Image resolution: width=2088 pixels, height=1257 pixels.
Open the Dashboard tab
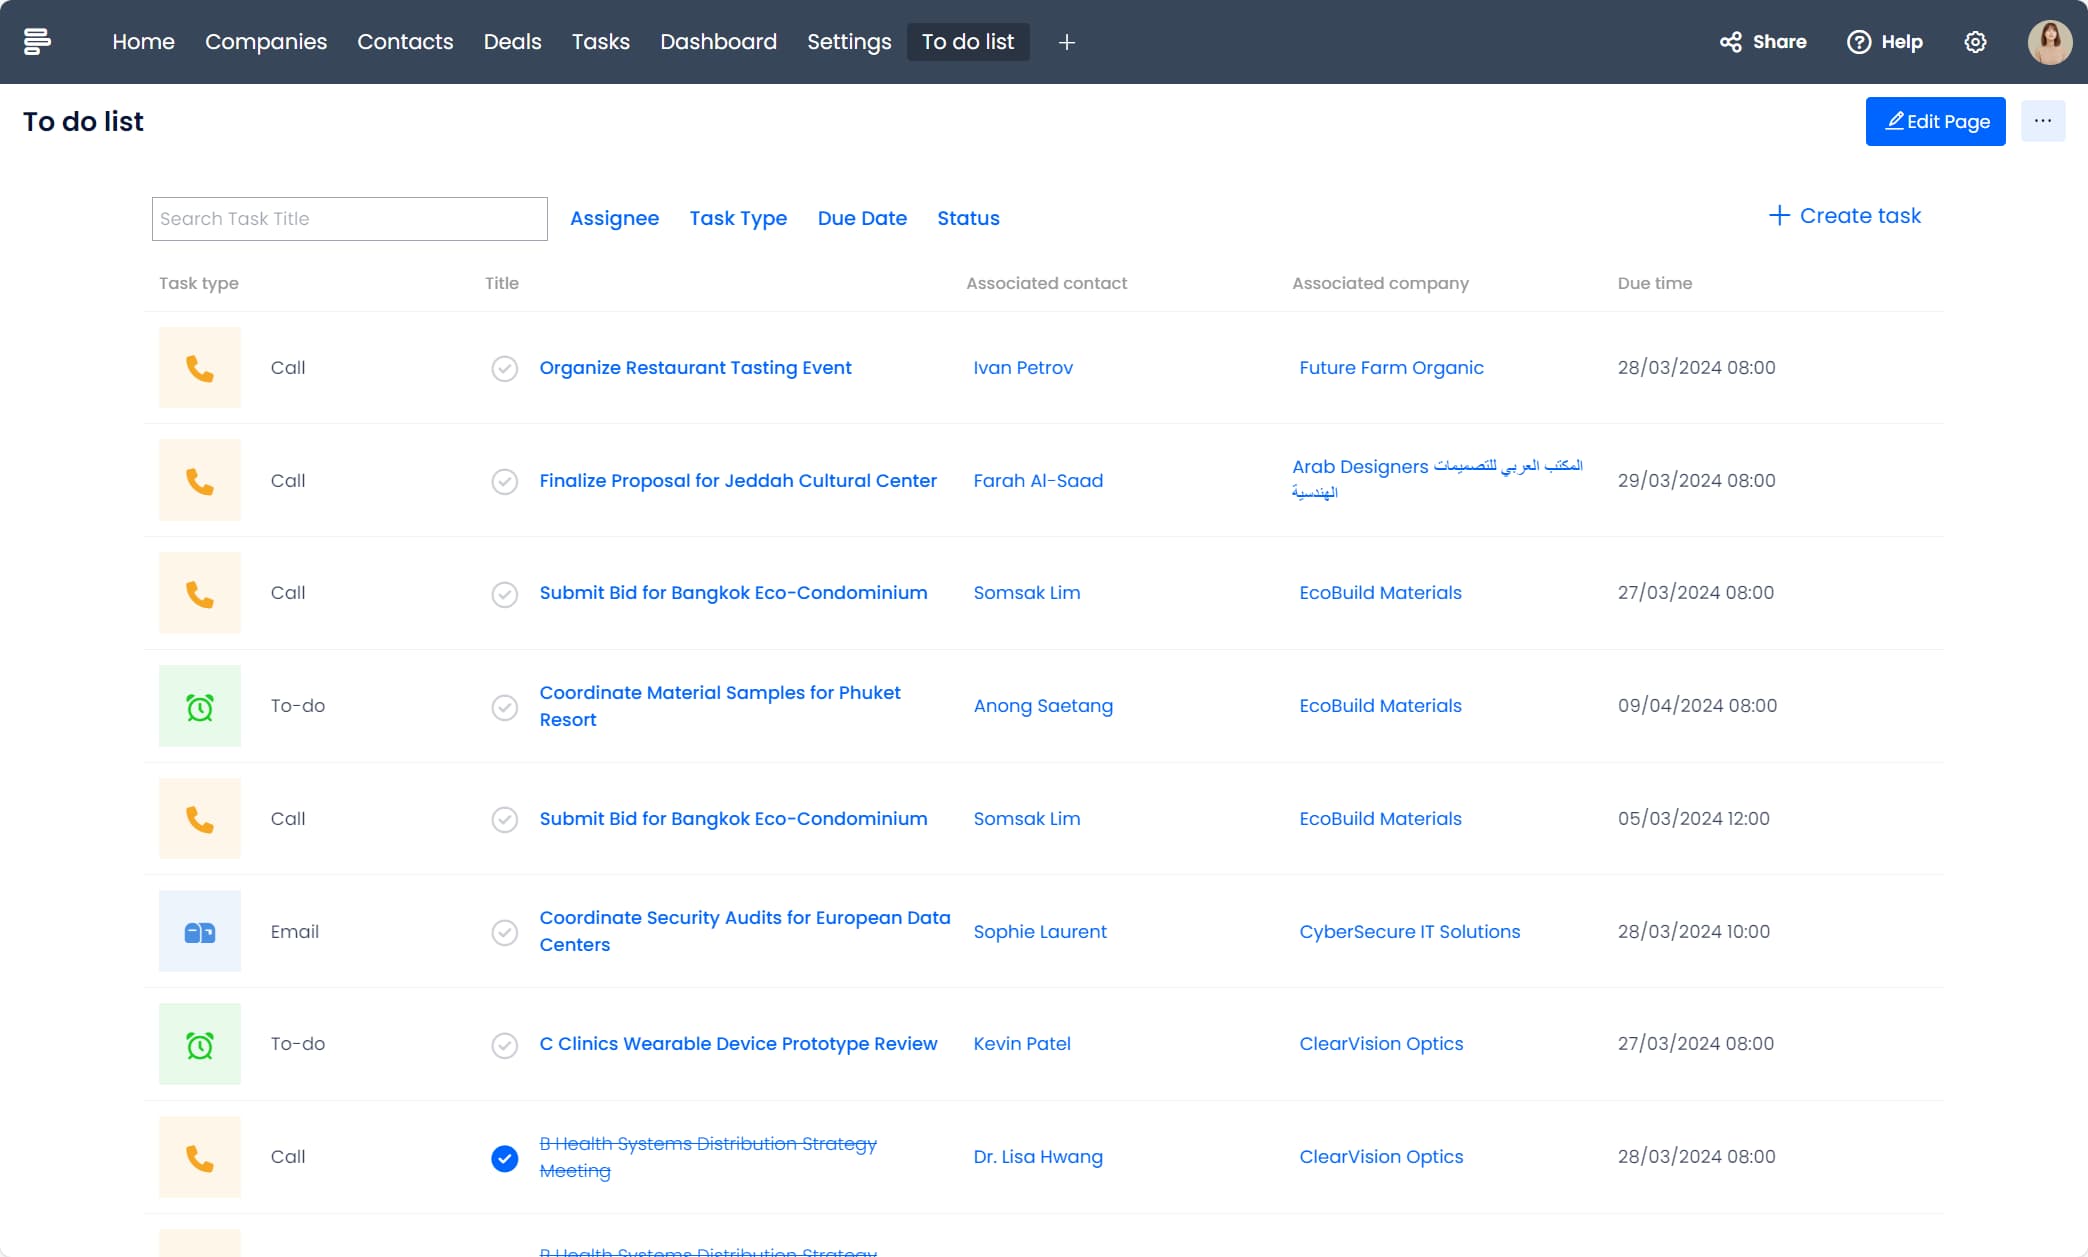[x=718, y=42]
